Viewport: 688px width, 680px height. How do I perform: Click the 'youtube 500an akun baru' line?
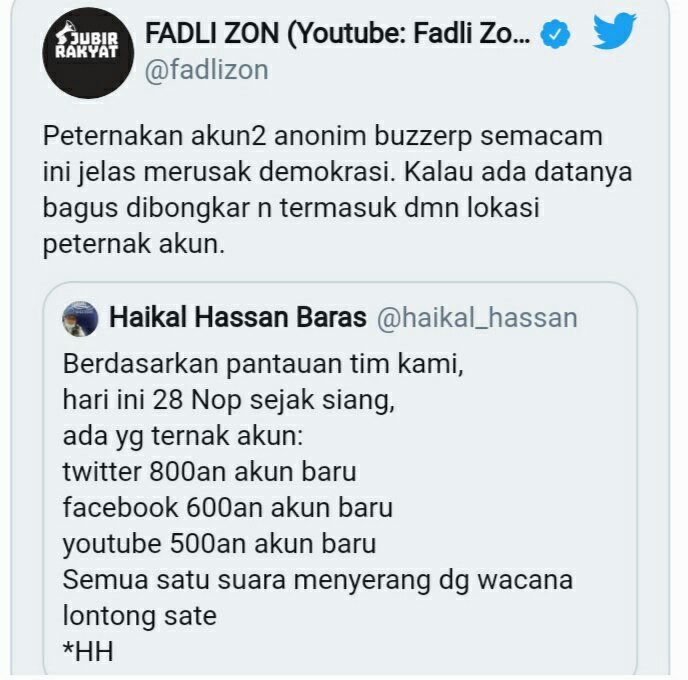click(219, 544)
